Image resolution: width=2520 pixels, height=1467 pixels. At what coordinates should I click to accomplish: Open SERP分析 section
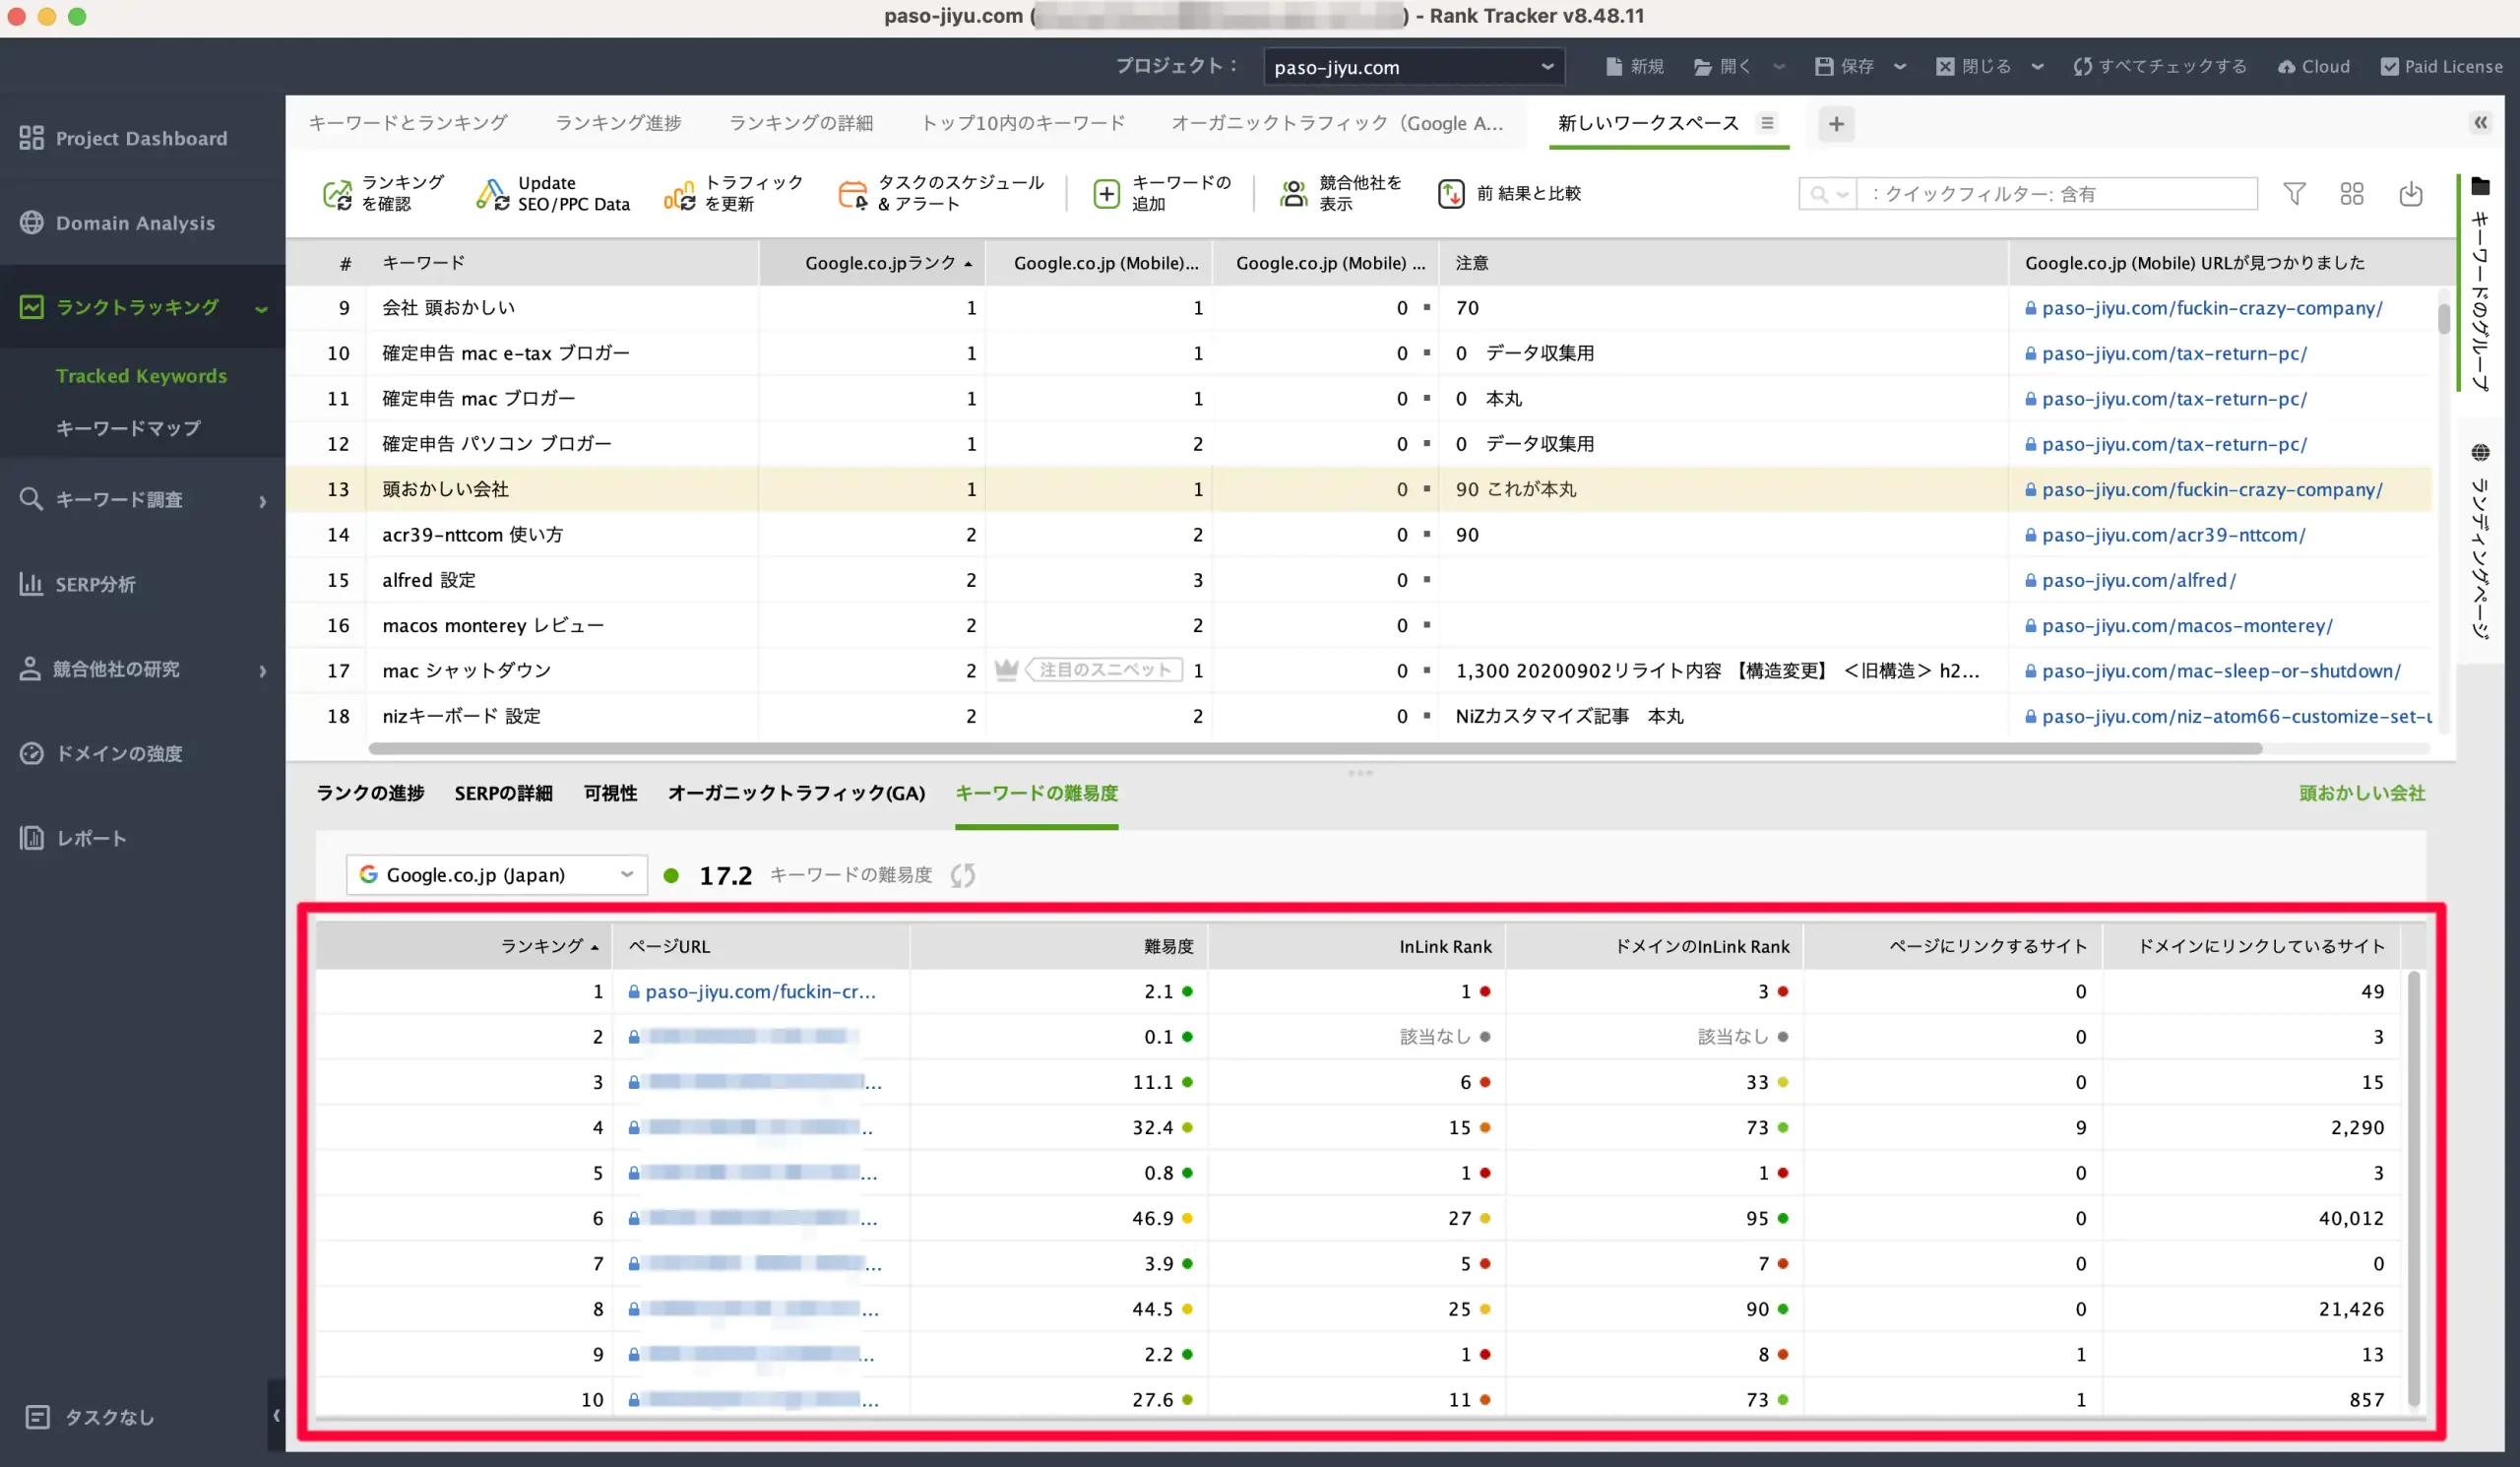tap(77, 584)
